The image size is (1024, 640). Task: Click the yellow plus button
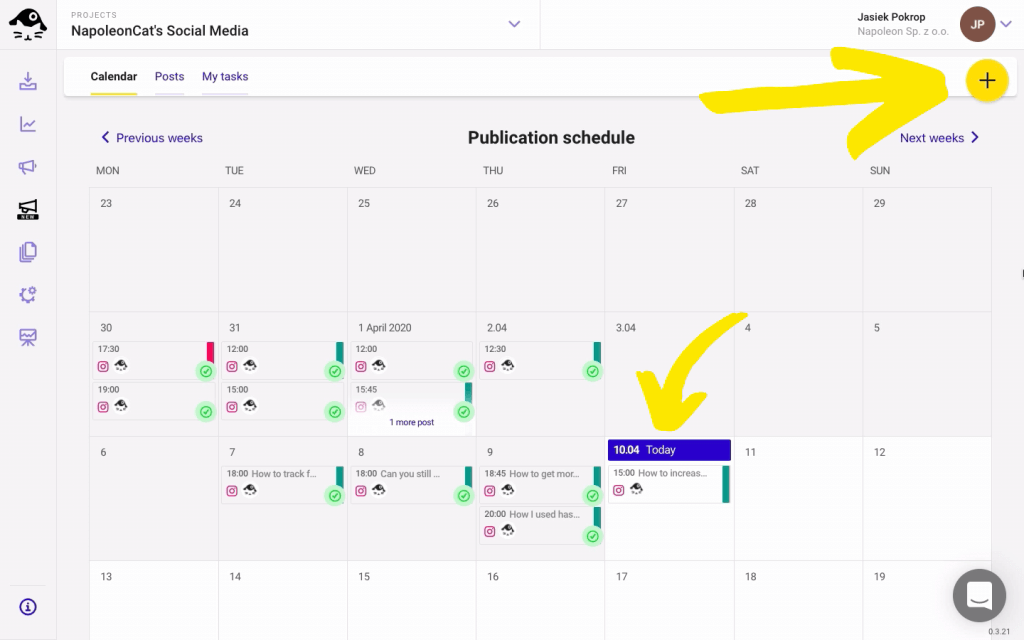(987, 80)
